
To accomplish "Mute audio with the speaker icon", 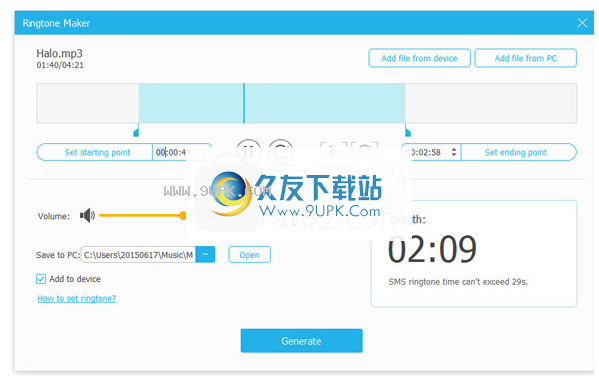I will pos(87,215).
